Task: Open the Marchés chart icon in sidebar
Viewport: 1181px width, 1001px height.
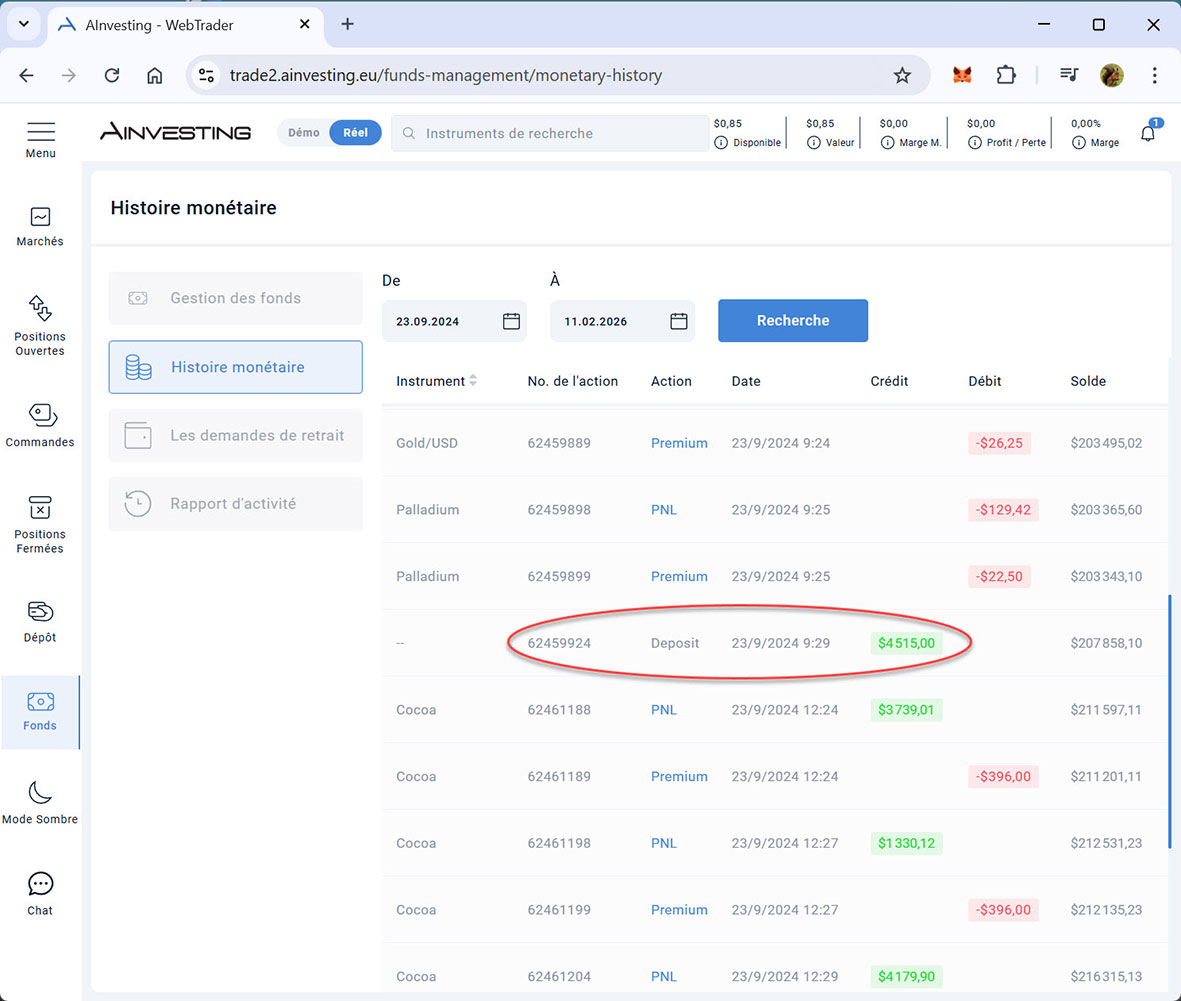Action: 40,217
